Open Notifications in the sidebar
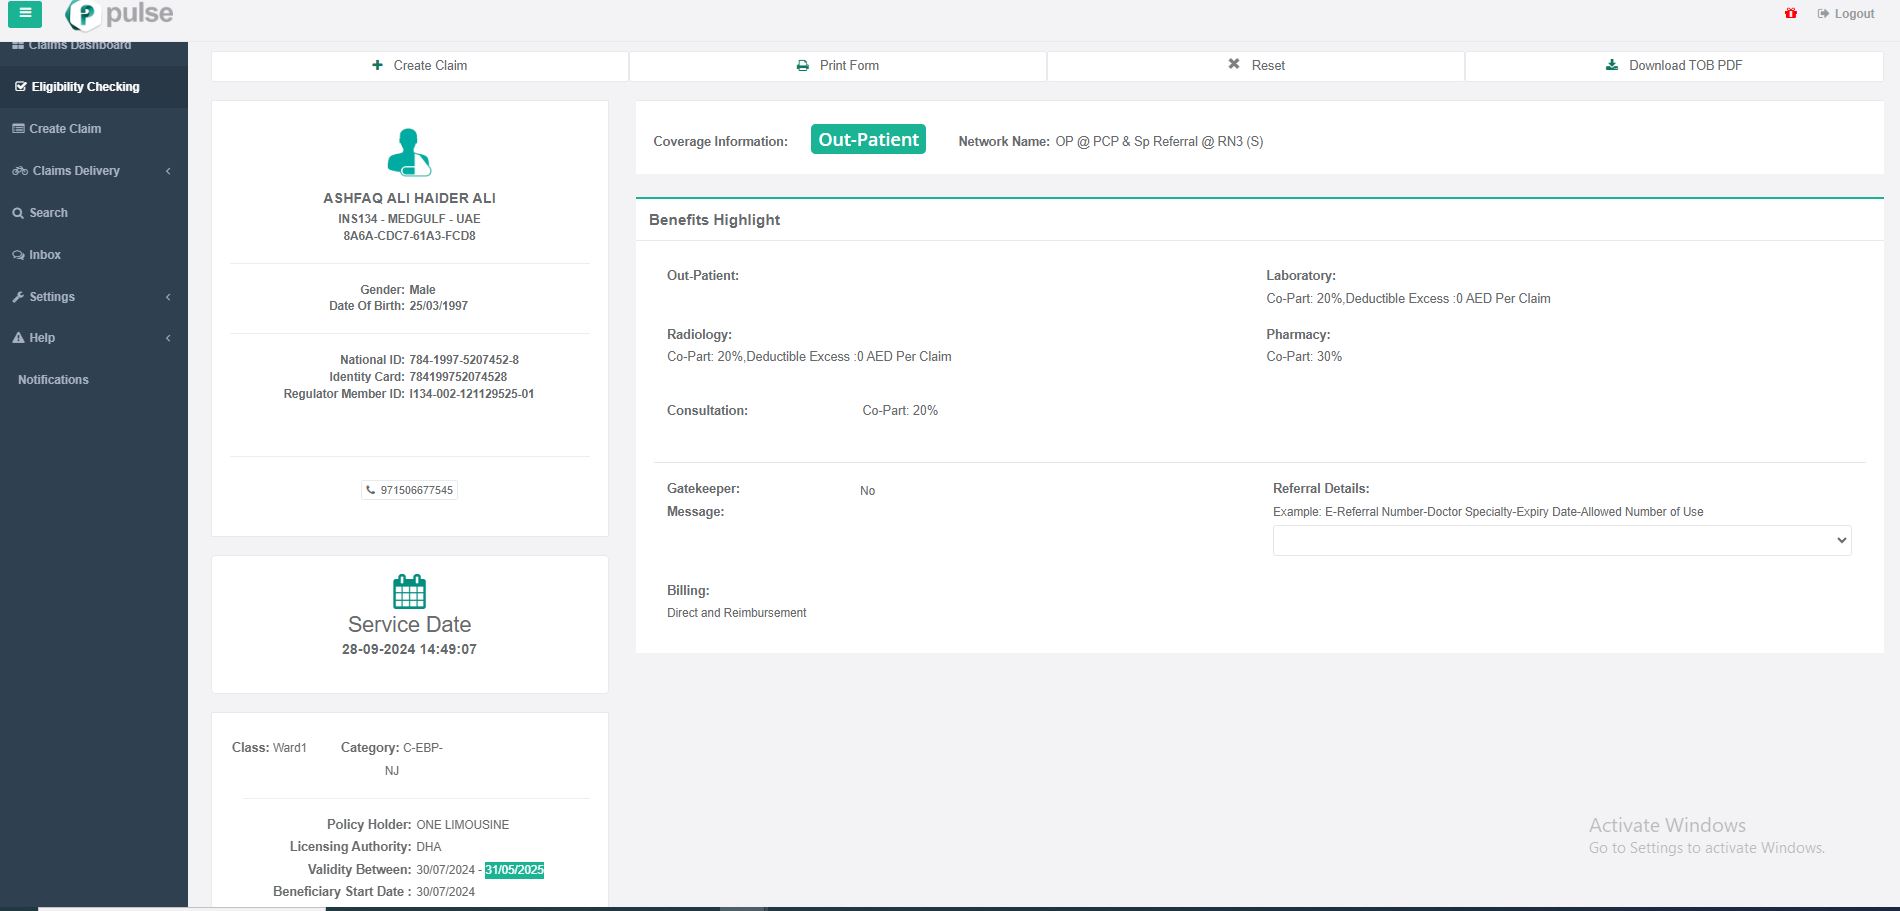1900x911 pixels. (53, 380)
